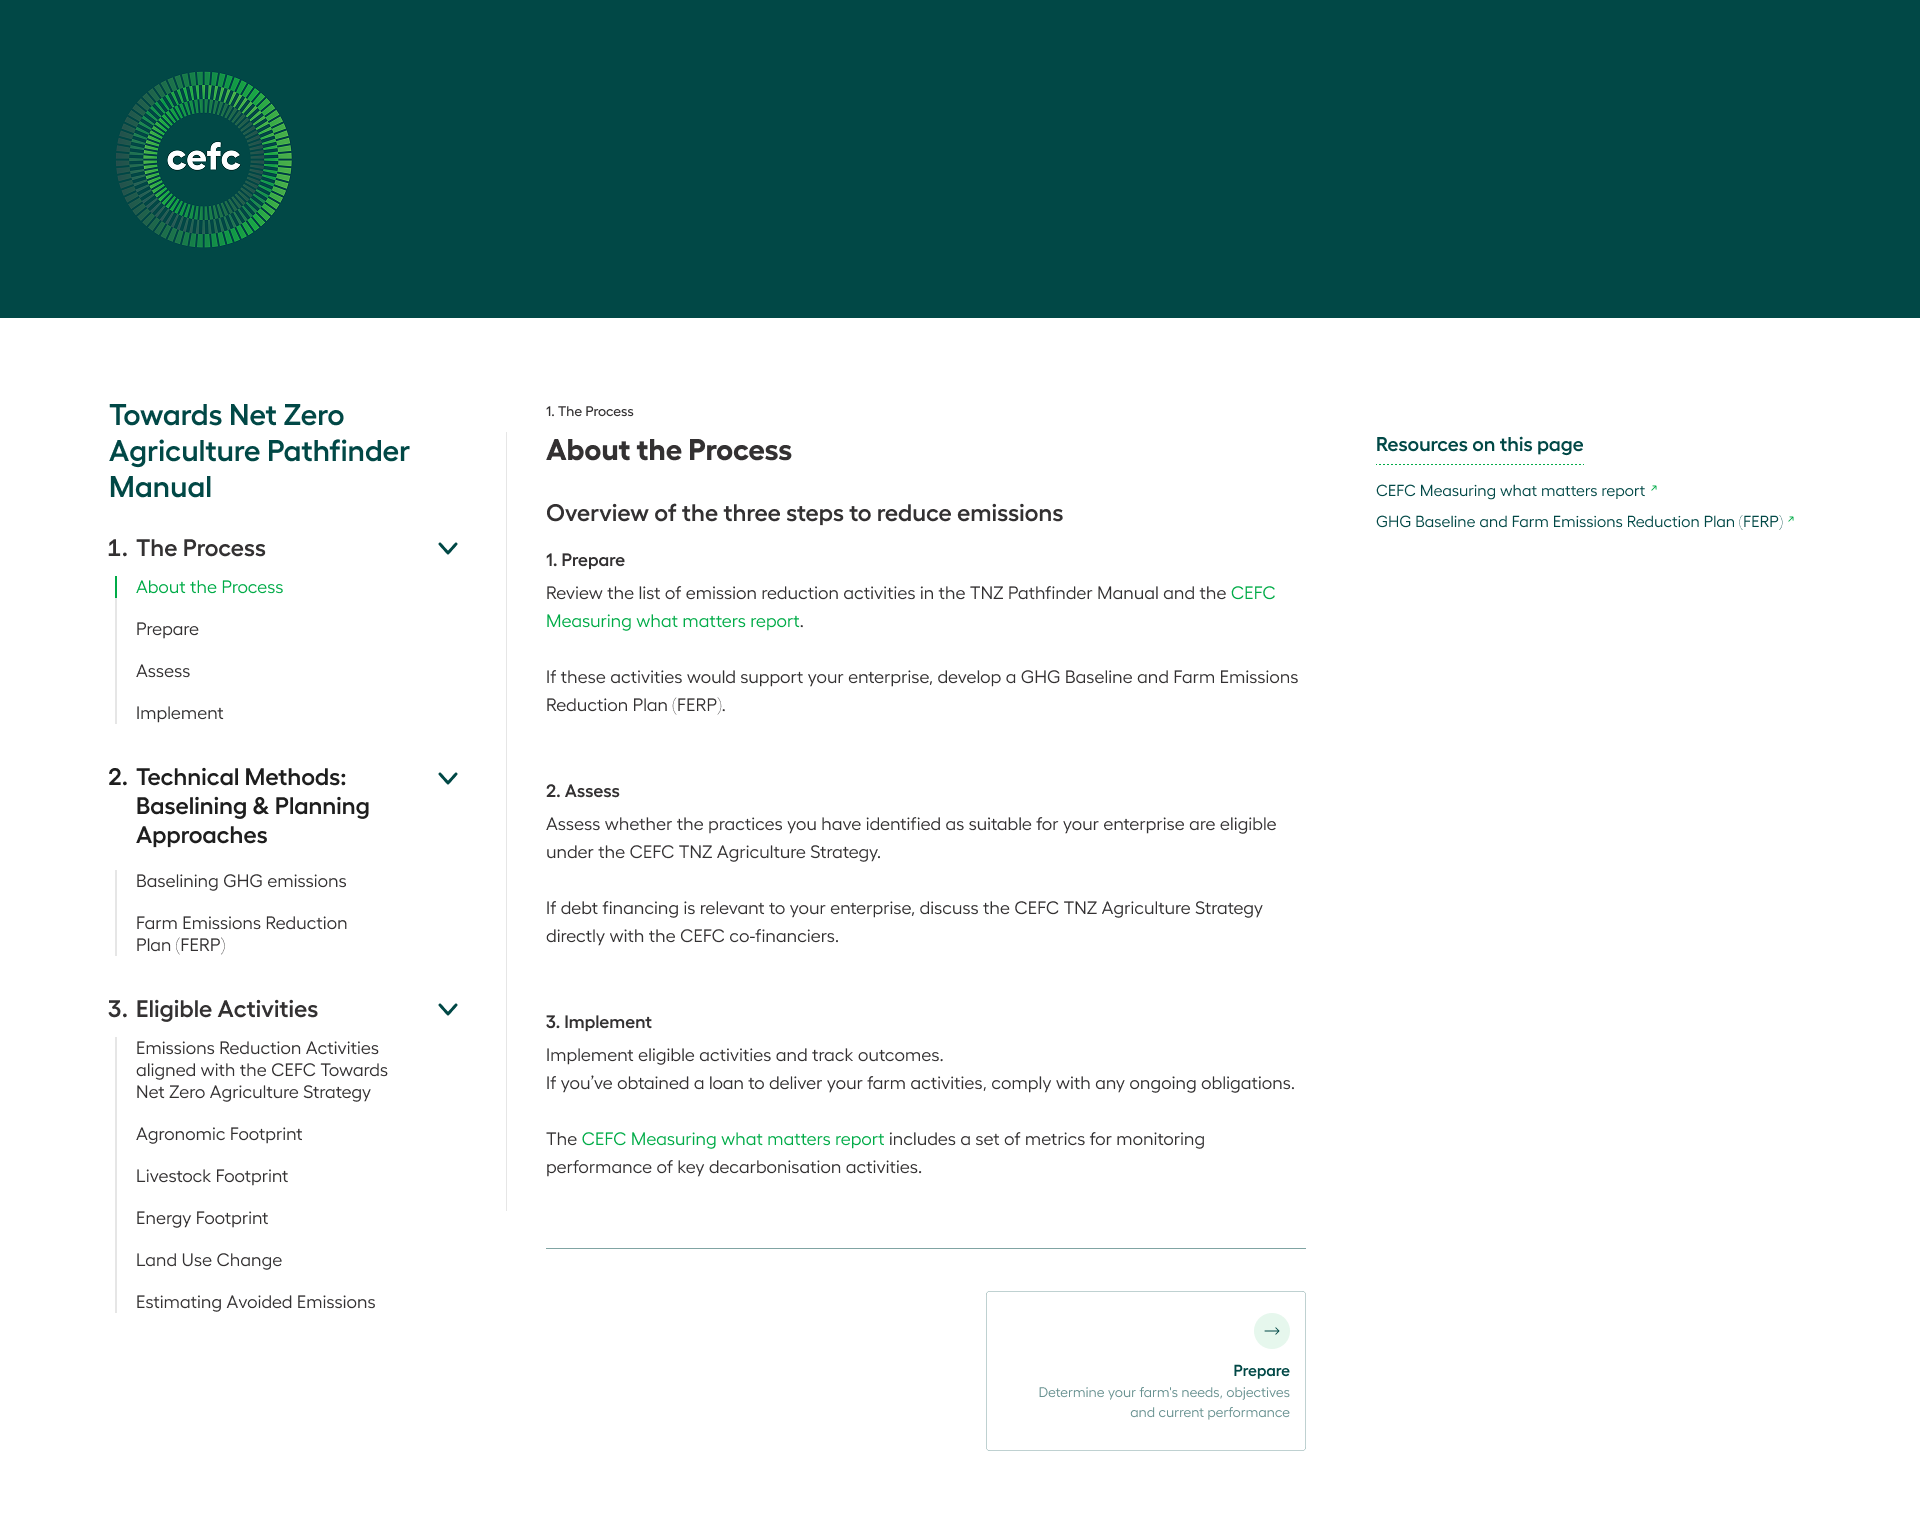Open "CEFC Measuring what matters report" in Resources
Viewport: 1920px width, 1538px height.
point(1510,491)
